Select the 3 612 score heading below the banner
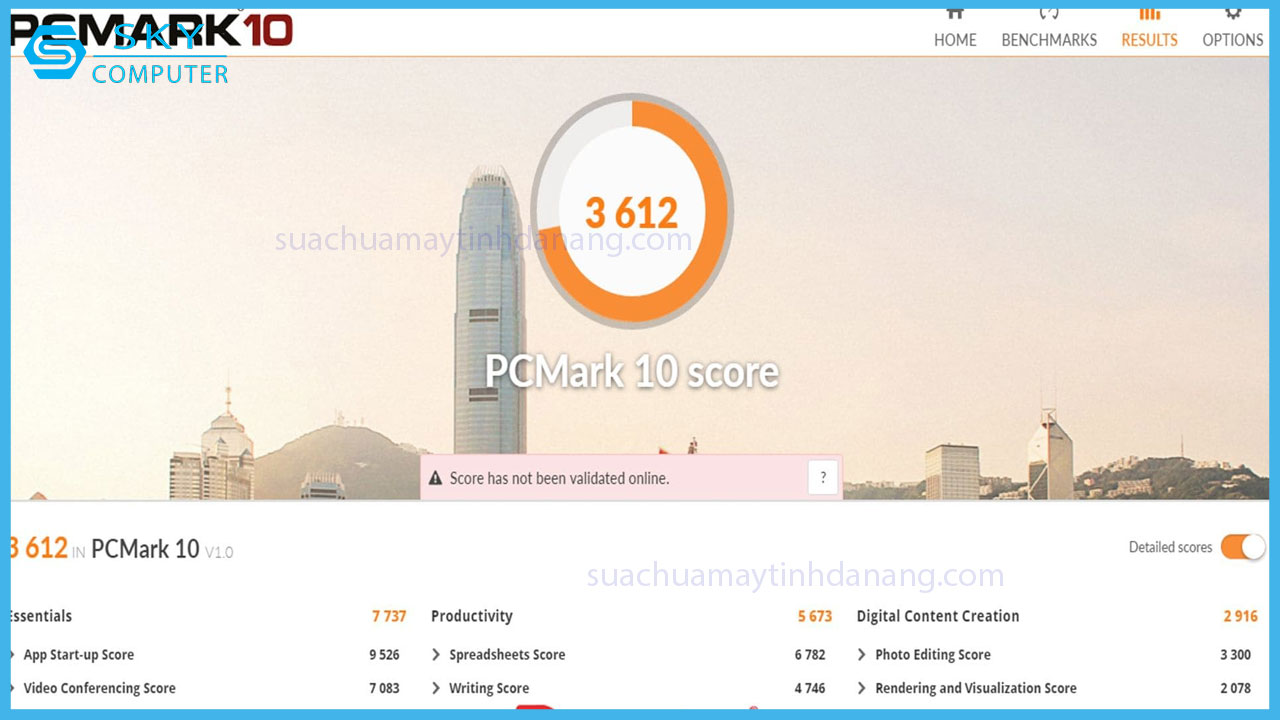This screenshot has height=720, width=1280. pyautogui.click(x=36, y=547)
